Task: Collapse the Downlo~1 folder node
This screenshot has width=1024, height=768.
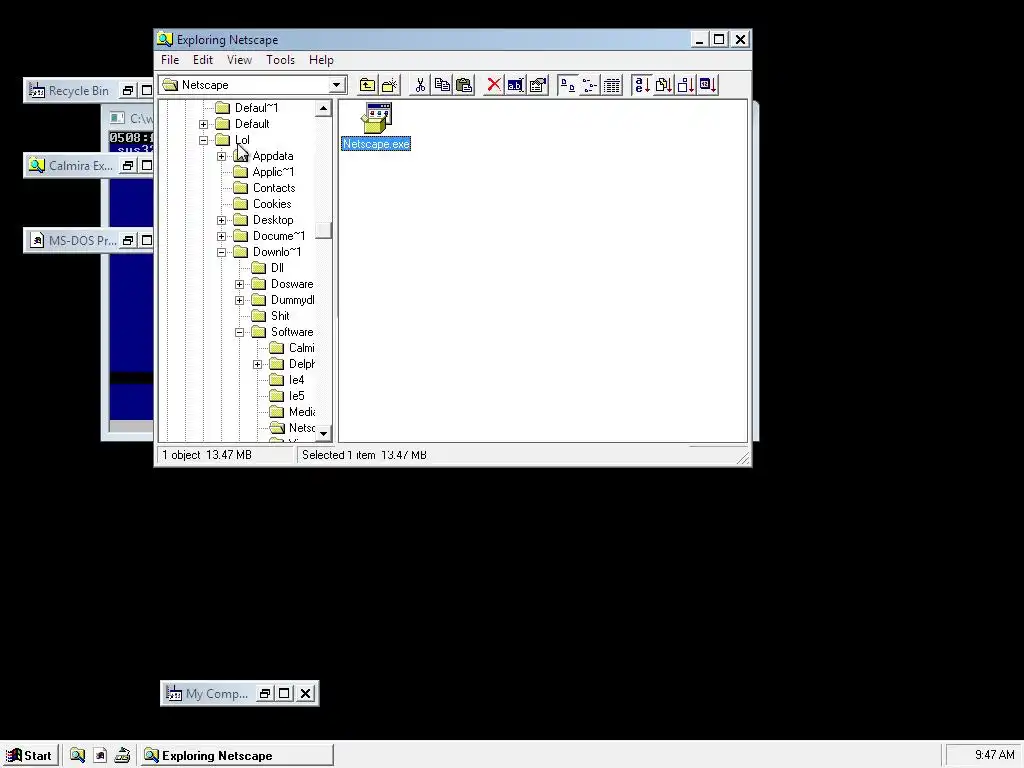Action: [221, 252]
